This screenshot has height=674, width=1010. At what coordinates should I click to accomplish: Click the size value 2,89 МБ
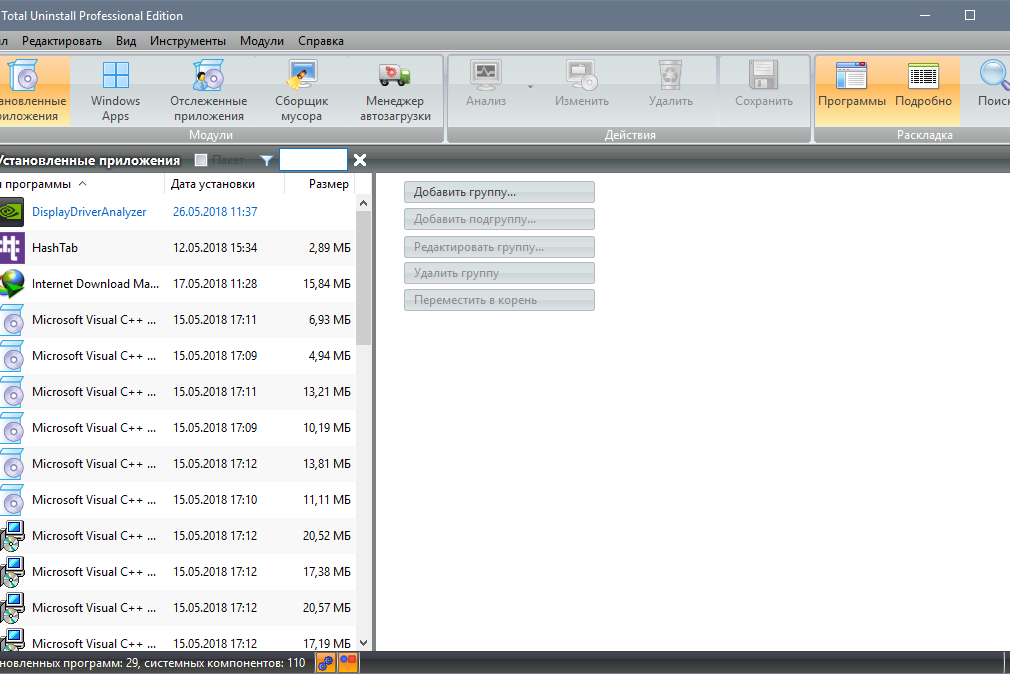point(330,248)
